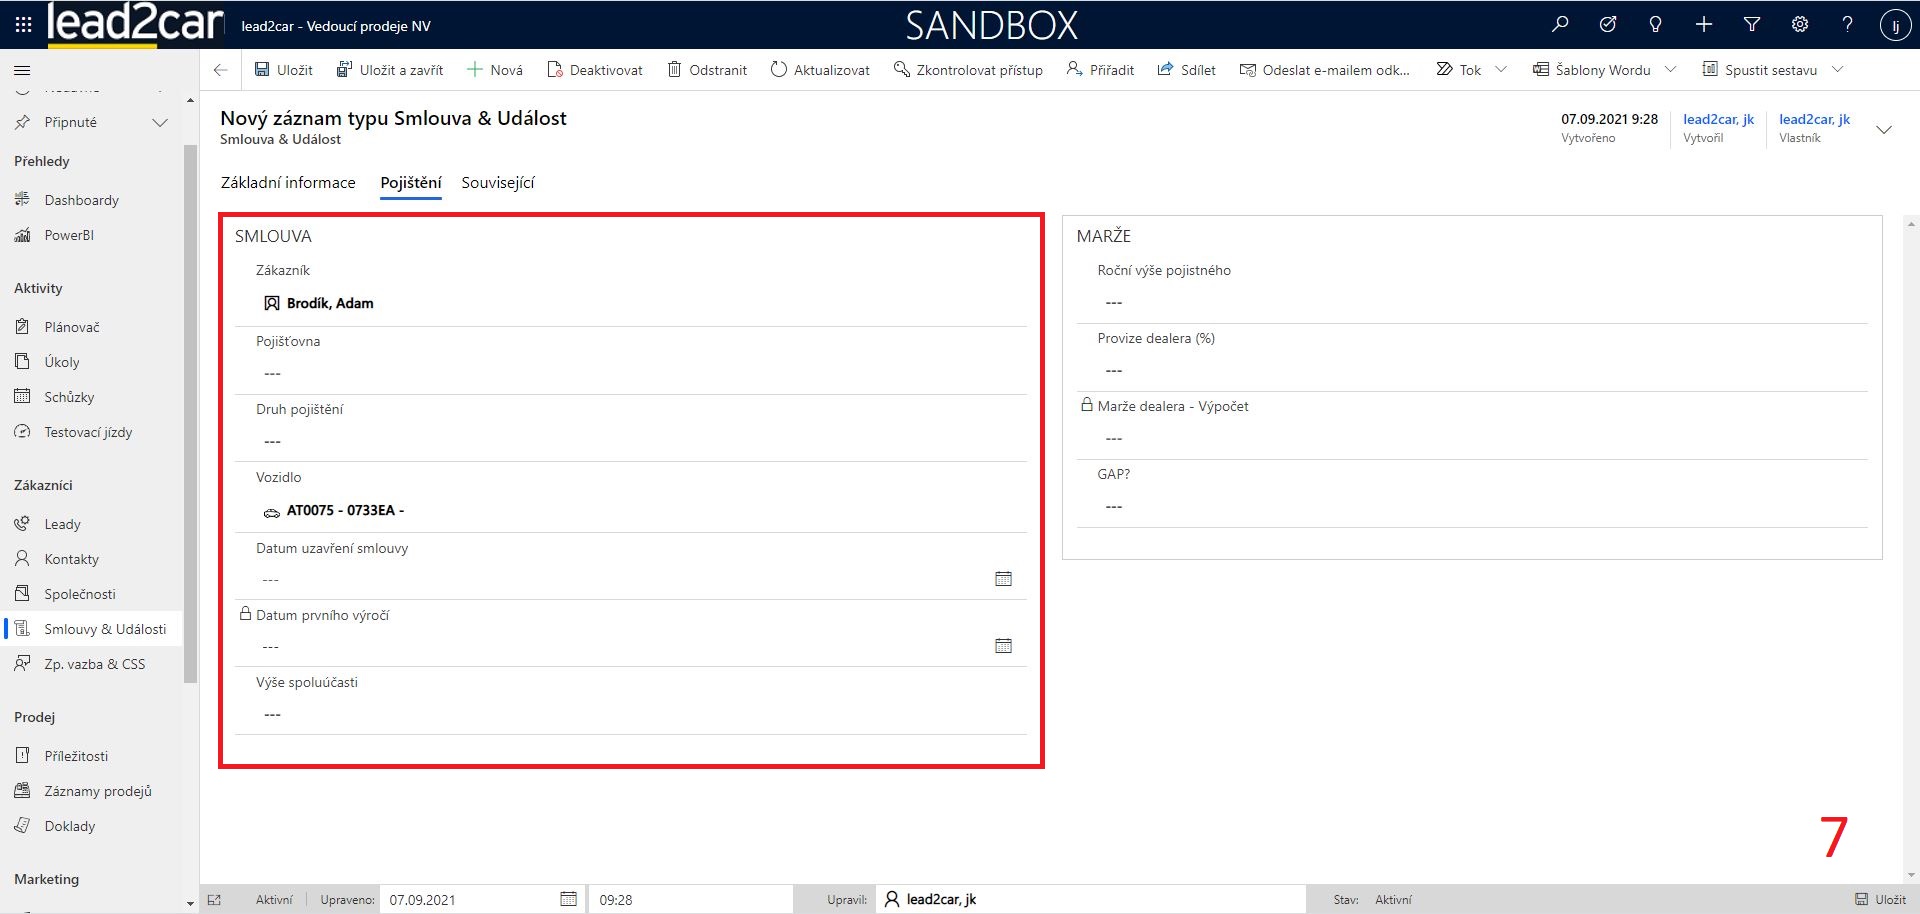Click the plus quick create icon
This screenshot has width=1920, height=914.
1704,25
